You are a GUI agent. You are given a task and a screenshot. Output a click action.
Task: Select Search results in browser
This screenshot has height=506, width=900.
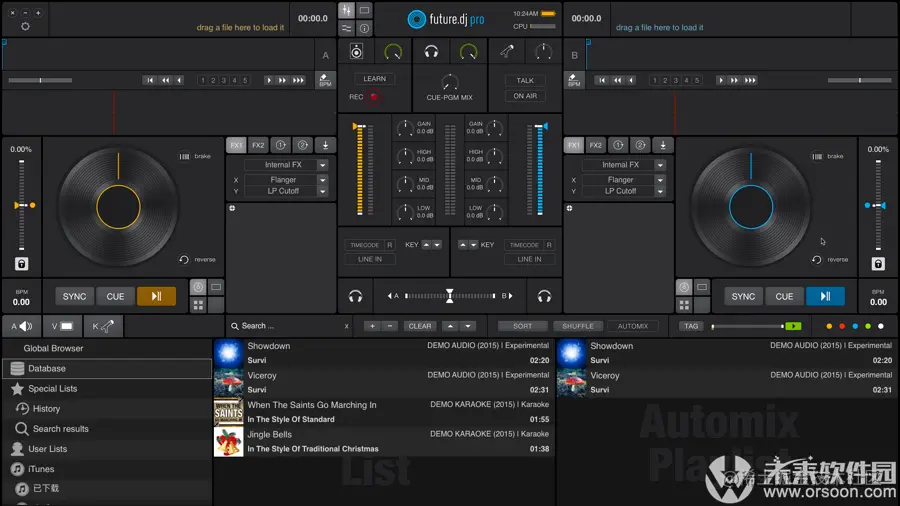tap(60, 429)
